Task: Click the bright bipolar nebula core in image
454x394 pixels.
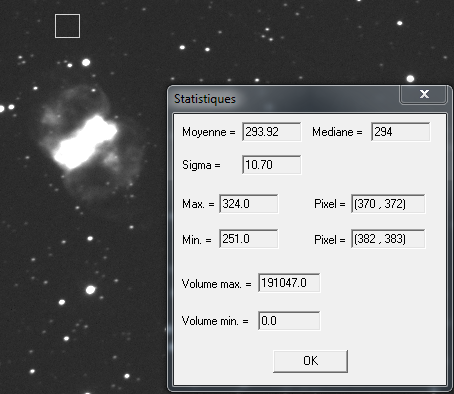Action: tap(85, 142)
